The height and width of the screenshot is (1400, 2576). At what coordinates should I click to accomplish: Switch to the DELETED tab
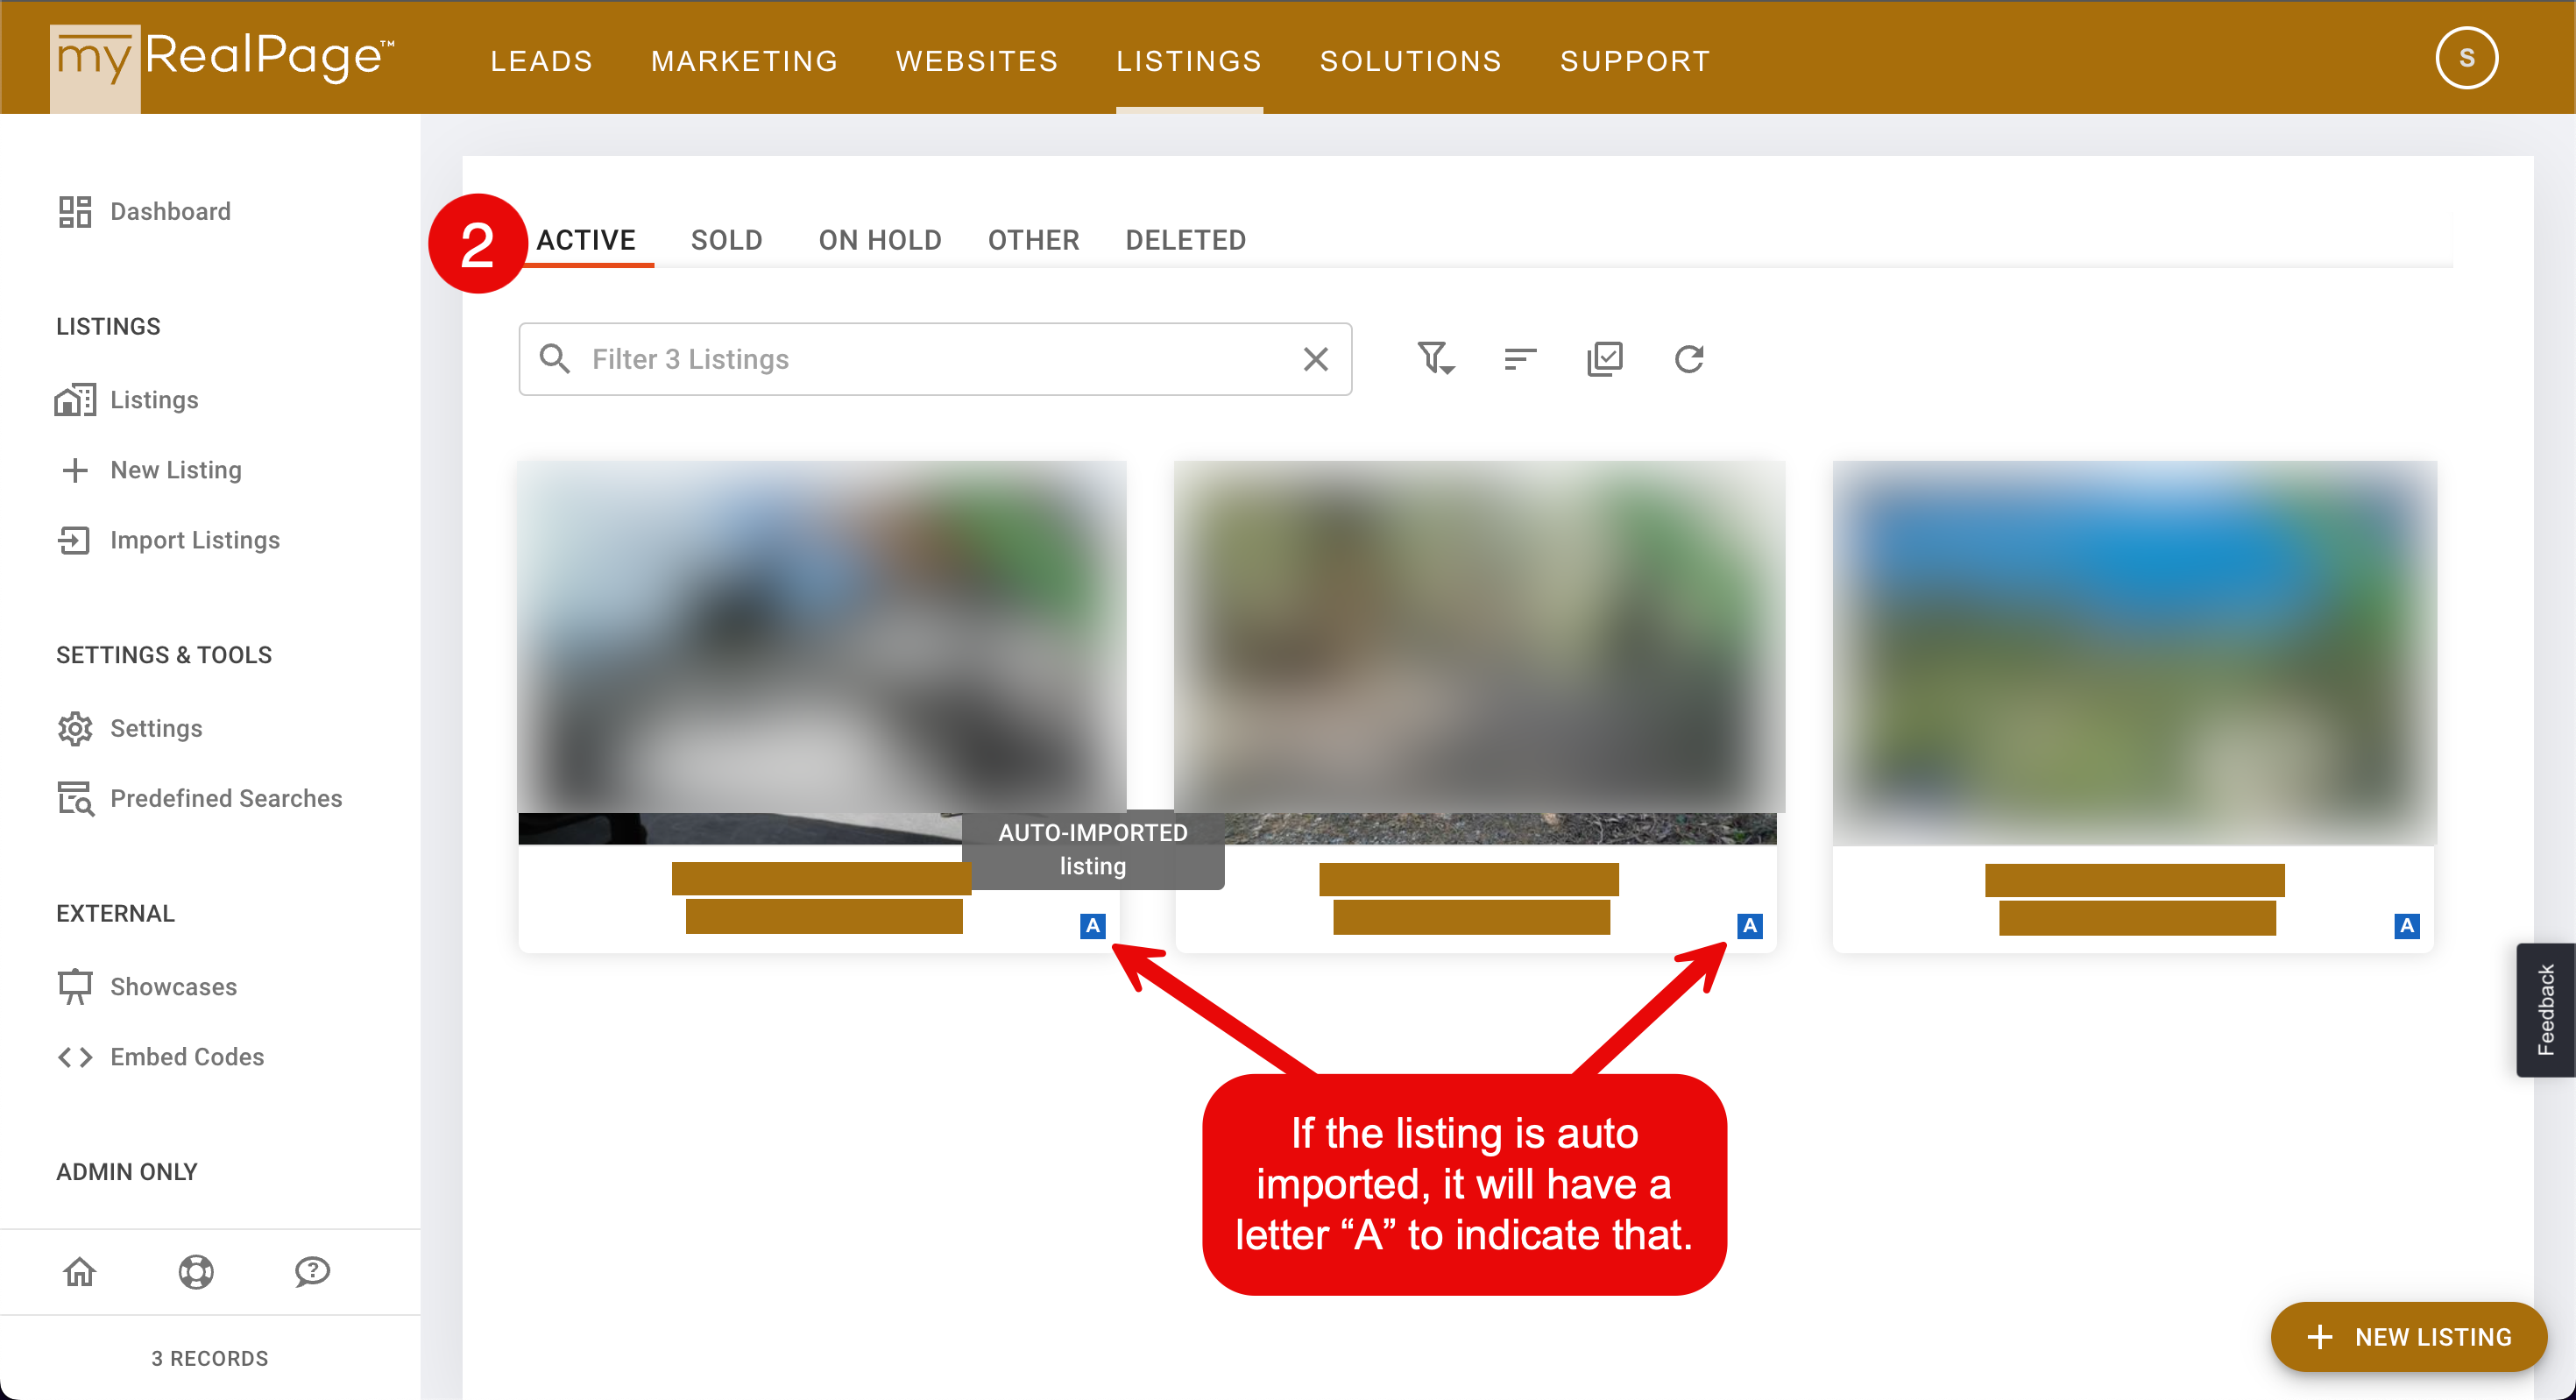pos(1186,240)
